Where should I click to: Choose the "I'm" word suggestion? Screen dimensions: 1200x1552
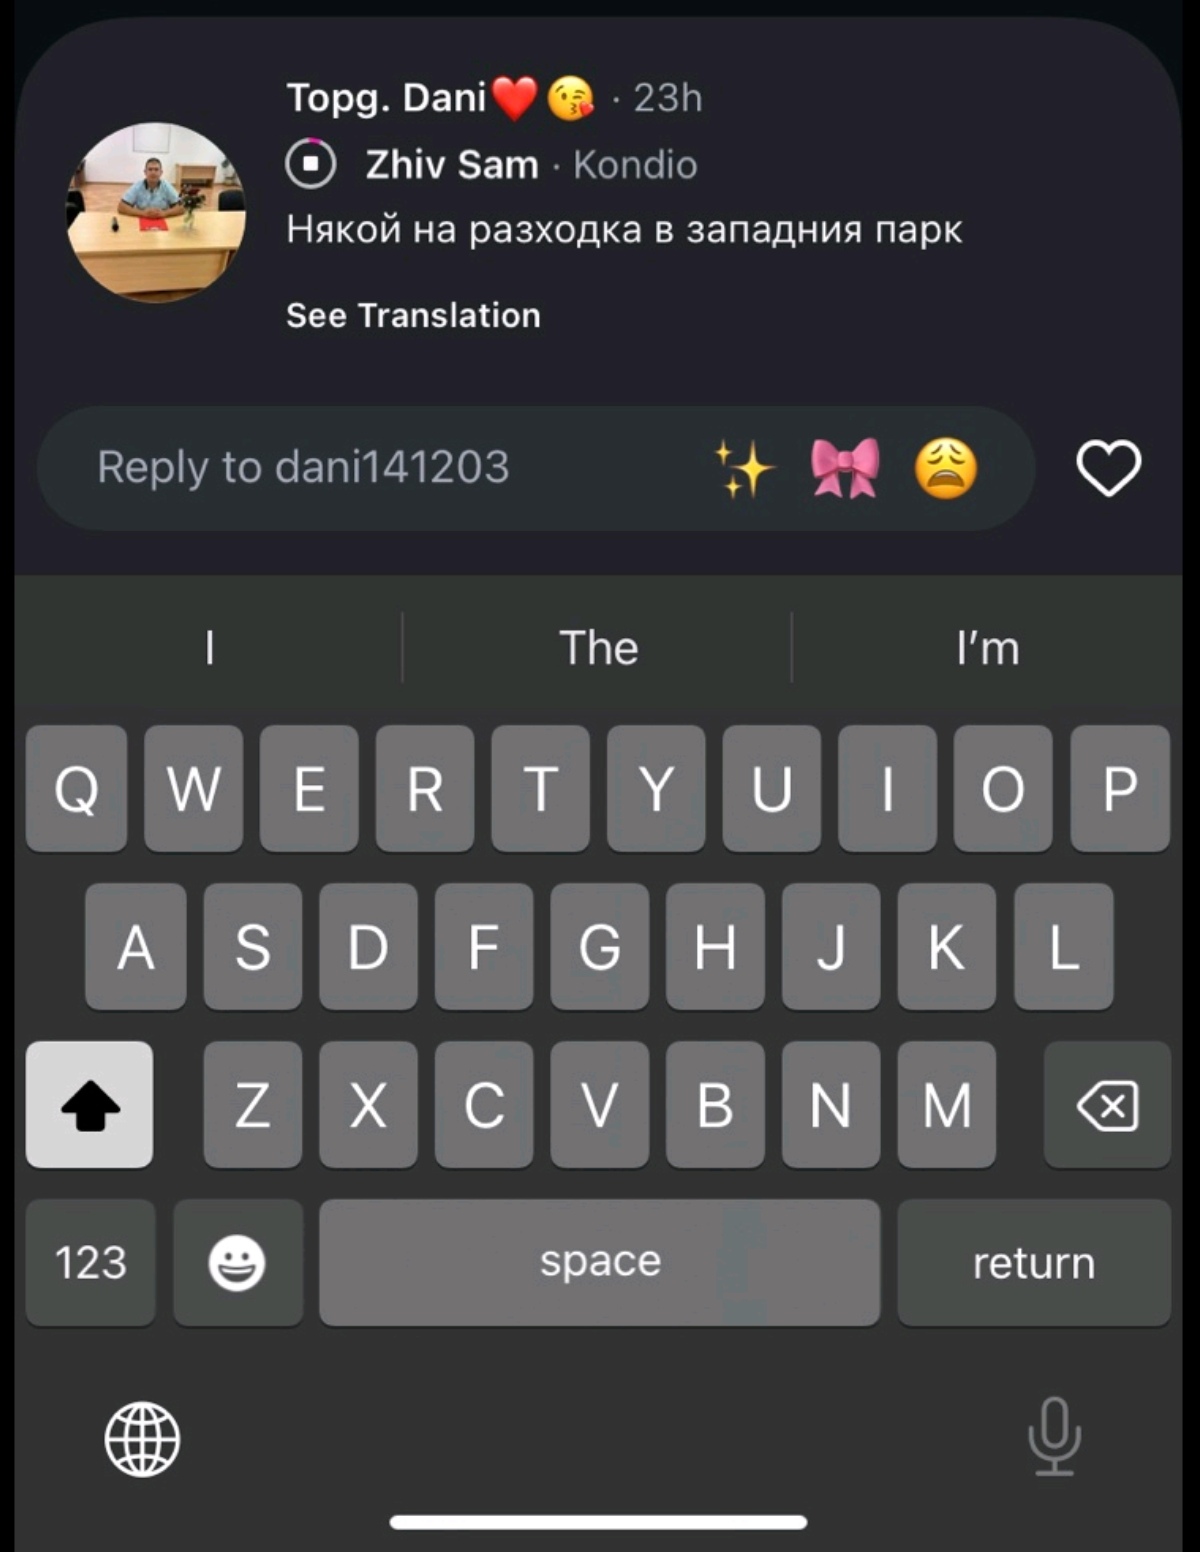coord(987,648)
